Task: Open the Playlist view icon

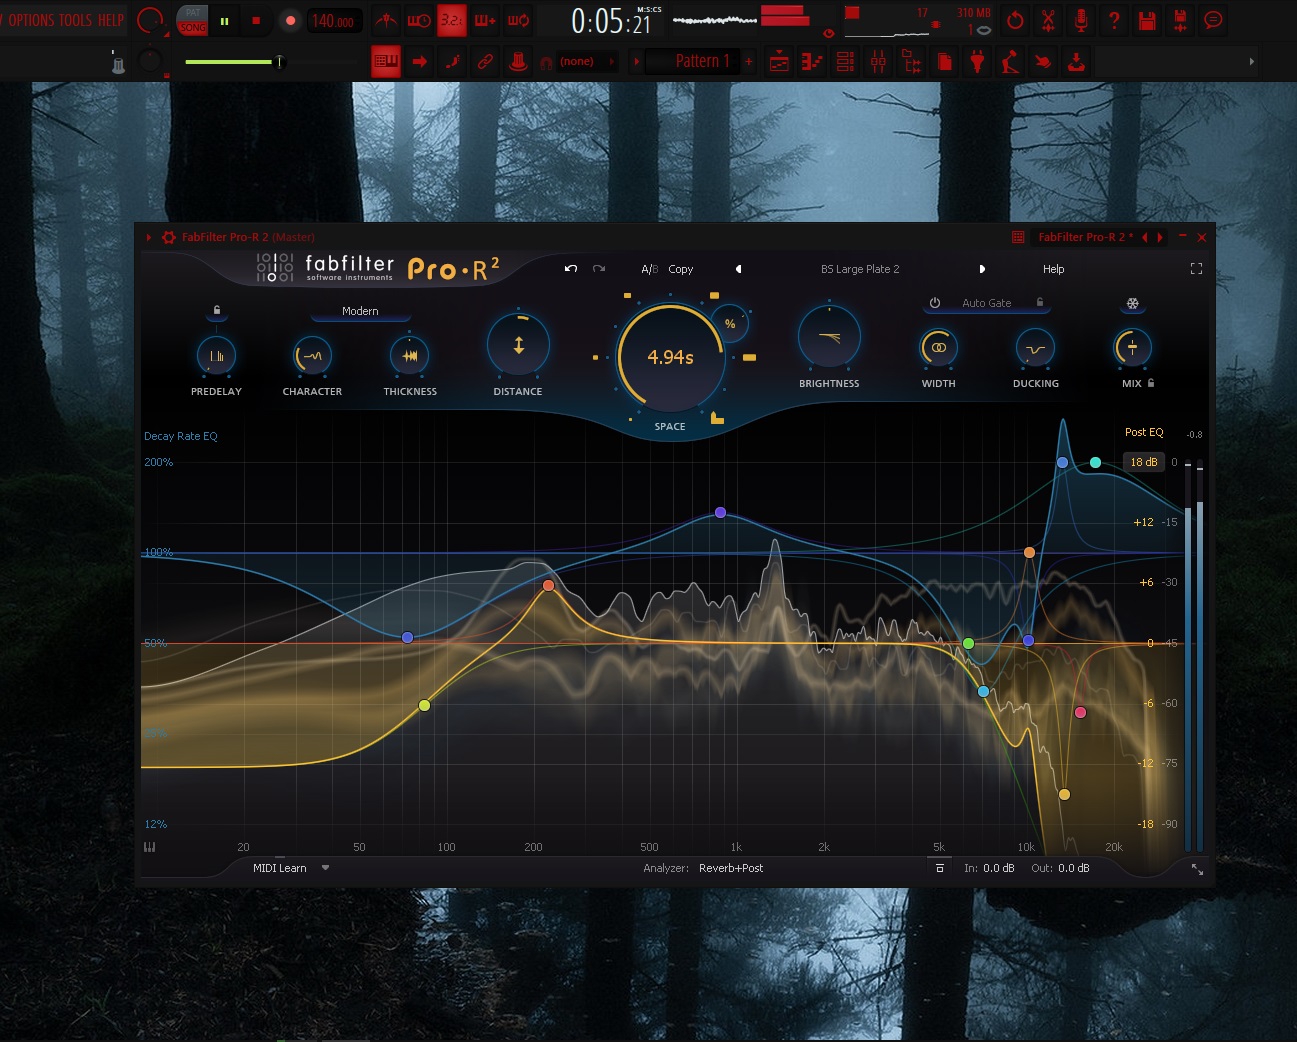Action: 779,62
